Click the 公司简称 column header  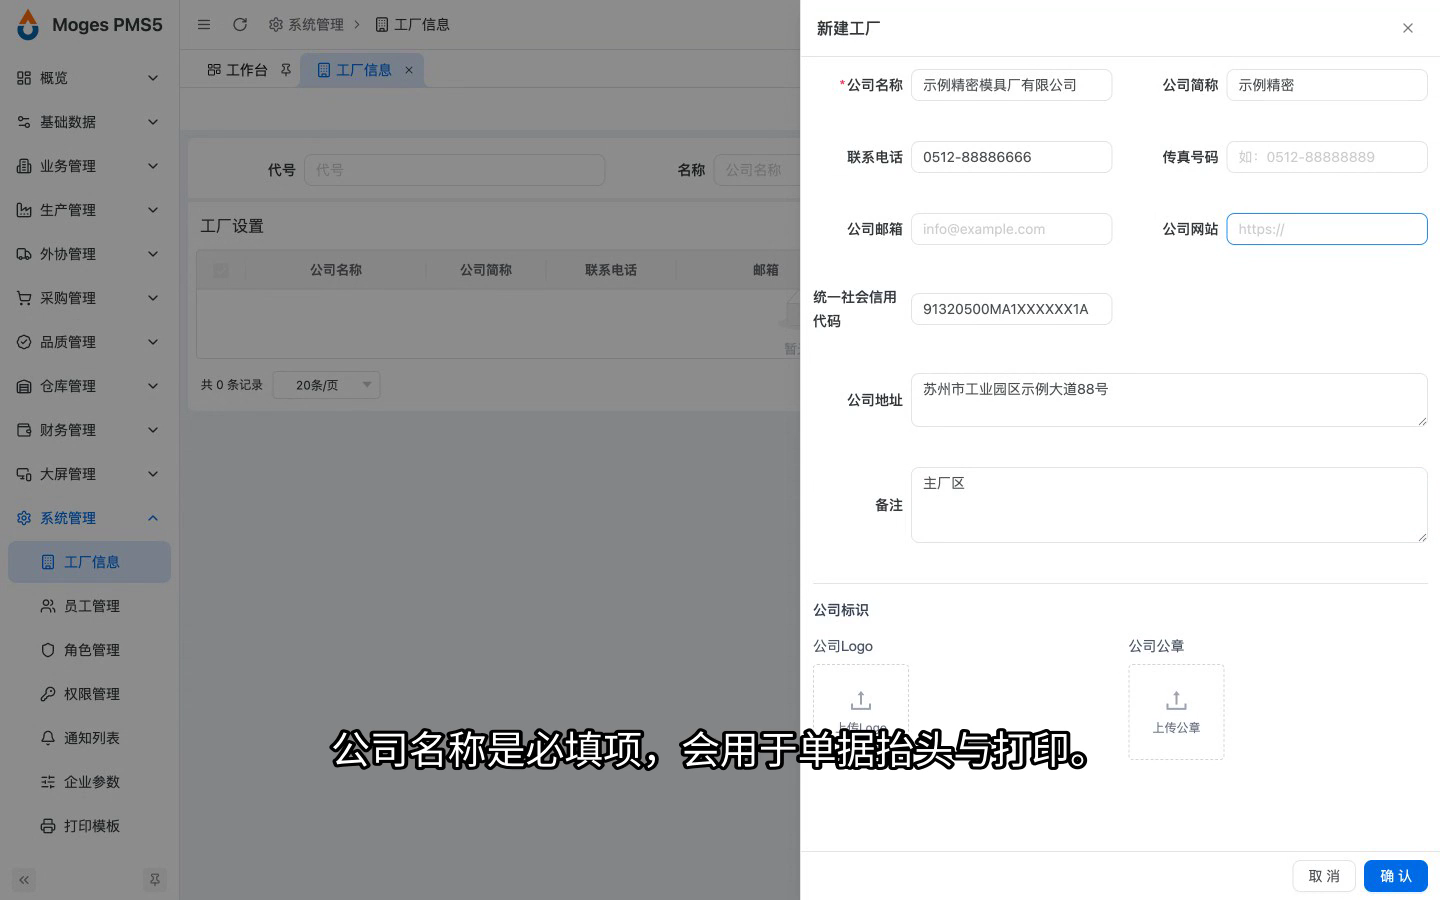(486, 270)
